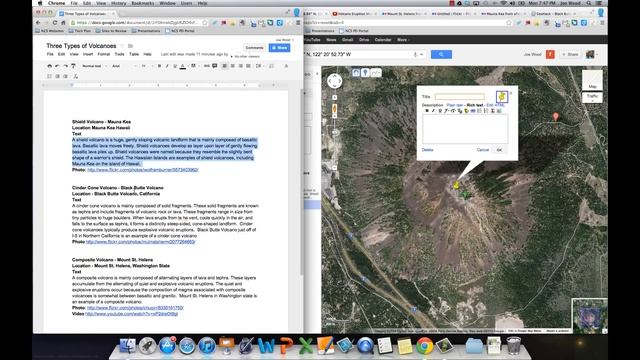Select right align in Docs toolbar
Viewport: 640px width, 360px height.
pyautogui.click(x=240, y=66)
